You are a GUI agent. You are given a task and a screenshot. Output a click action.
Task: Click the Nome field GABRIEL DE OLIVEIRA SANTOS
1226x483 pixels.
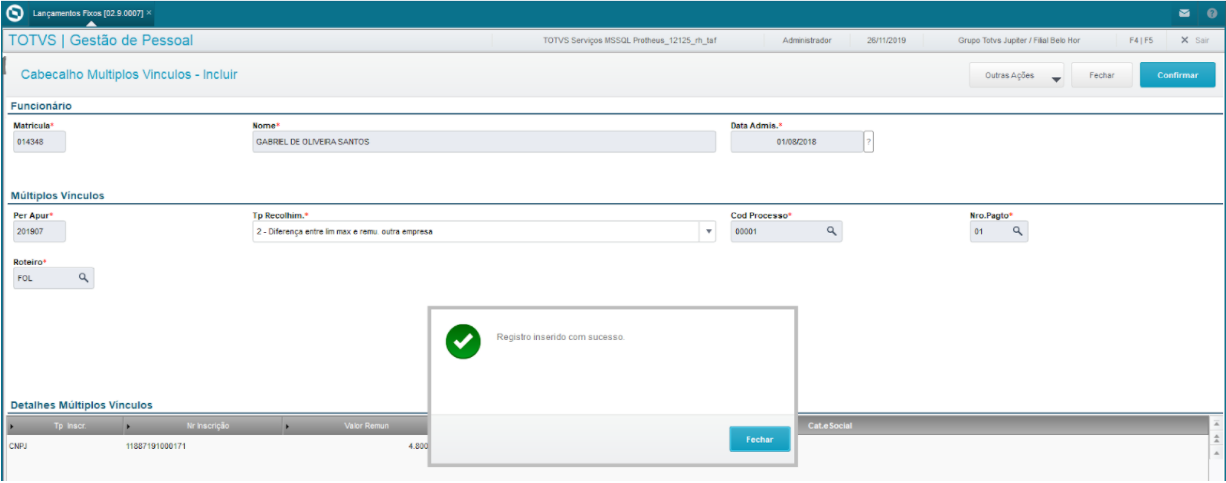pos(484,142)
